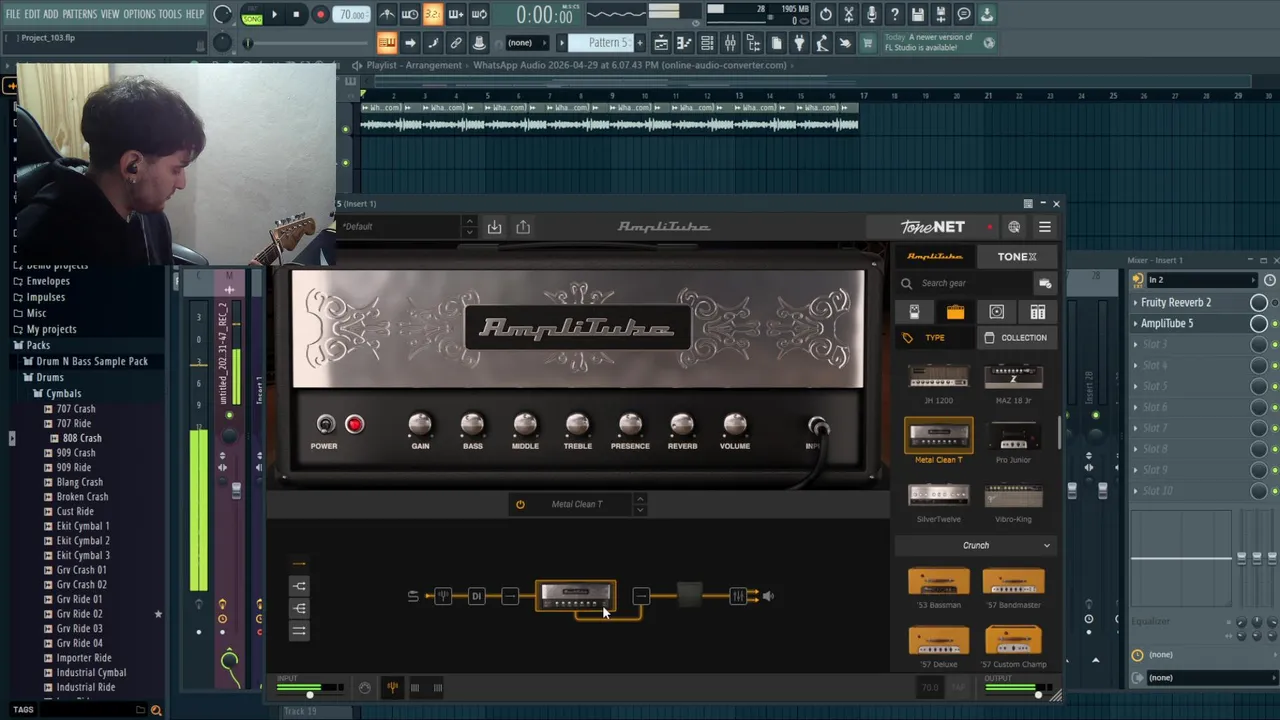
Task: Open the PATTERNS menu
Action: [x=80, y=14]
